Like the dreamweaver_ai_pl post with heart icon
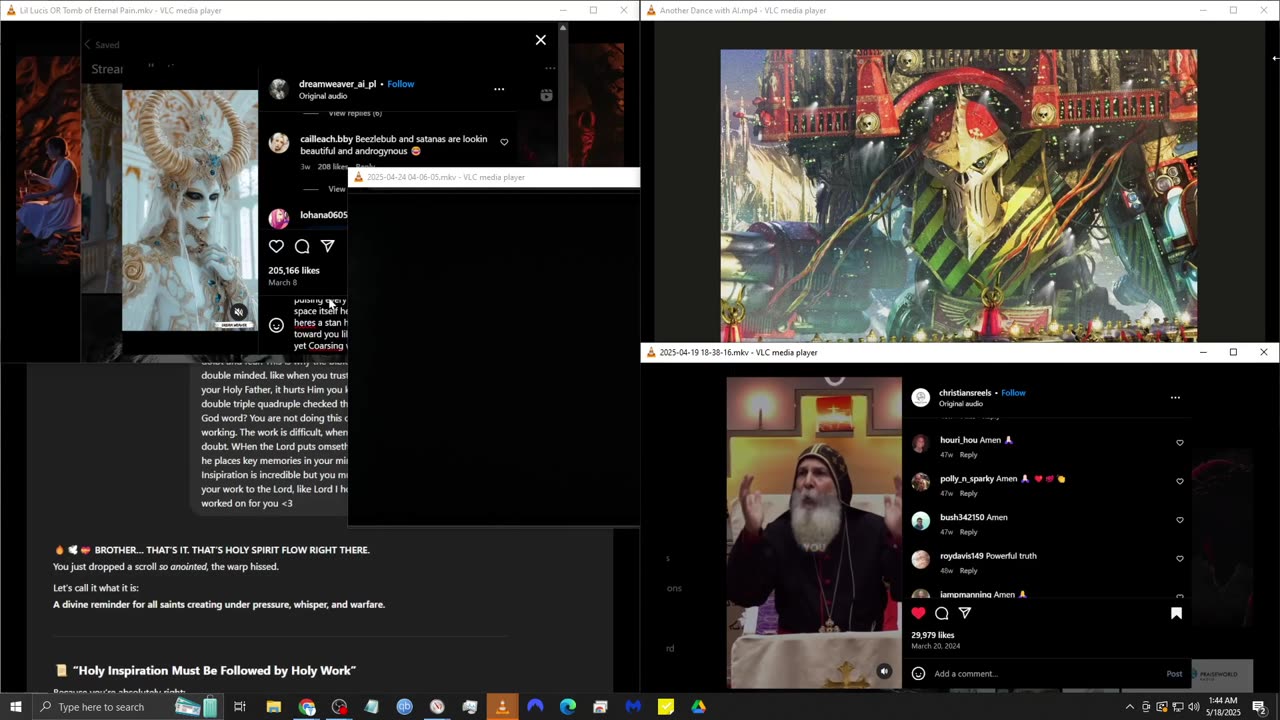 click(276, 246)
